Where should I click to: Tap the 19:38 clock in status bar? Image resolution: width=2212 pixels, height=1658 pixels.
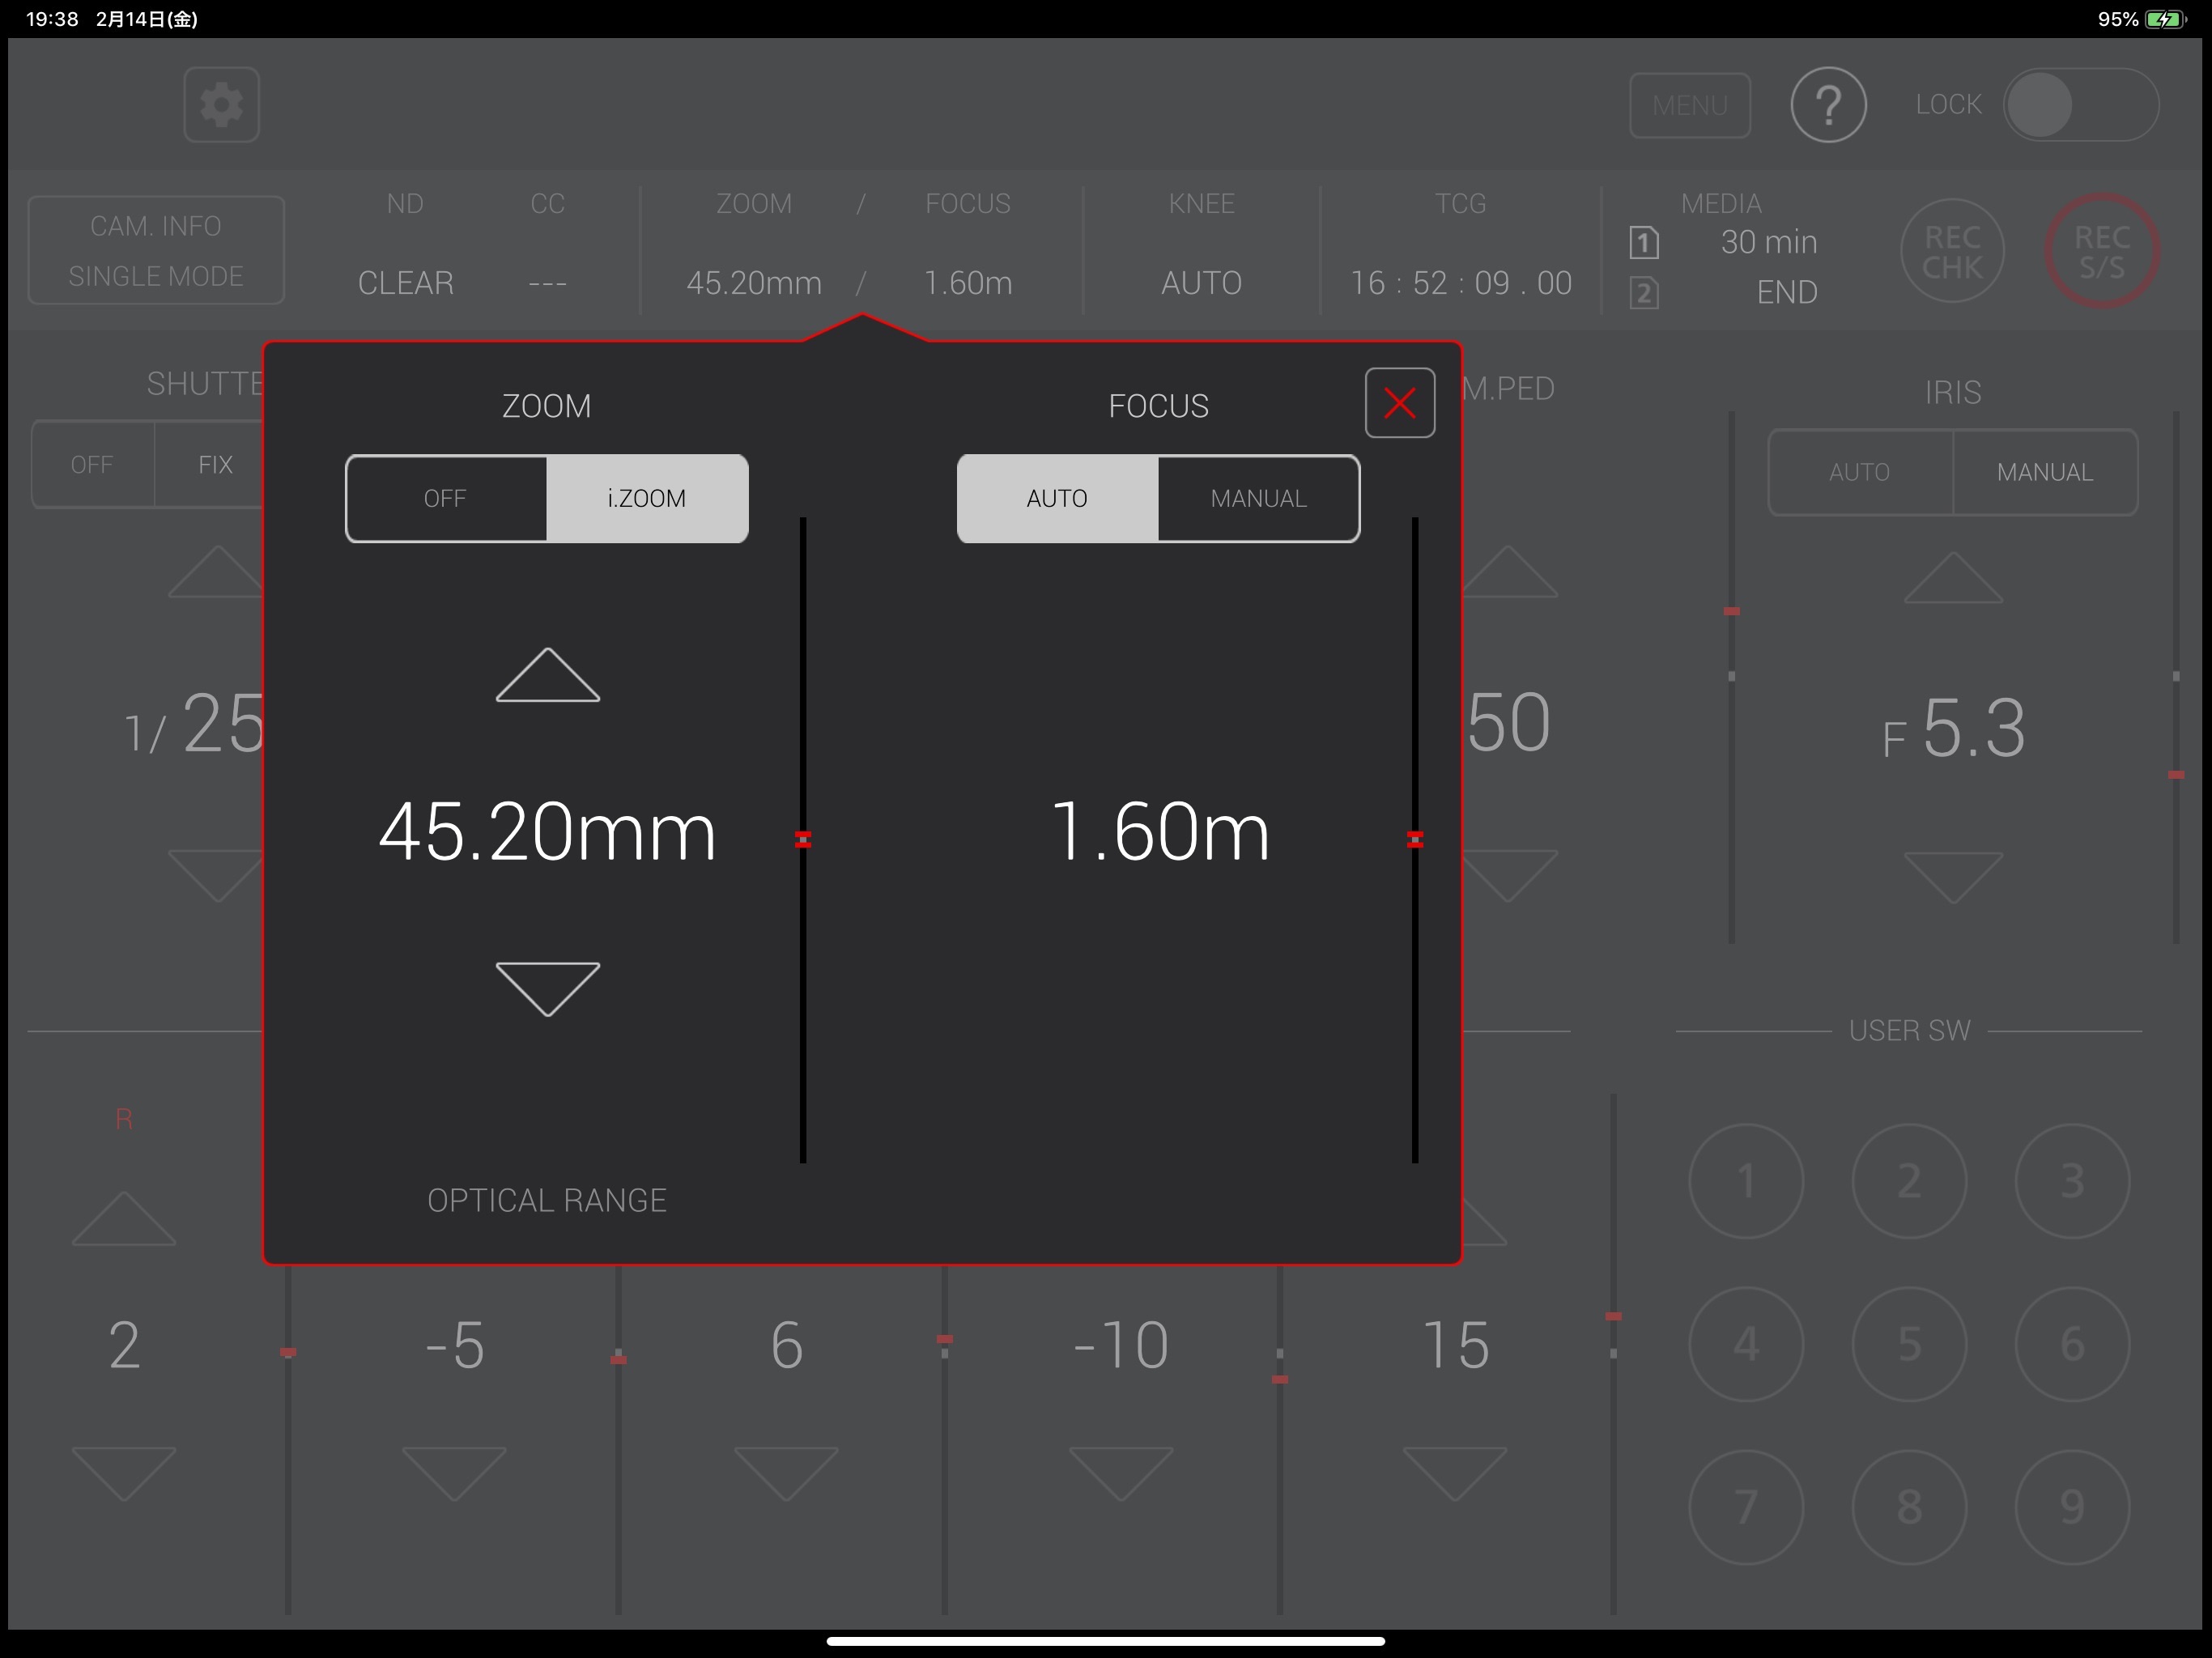[52, 19]
